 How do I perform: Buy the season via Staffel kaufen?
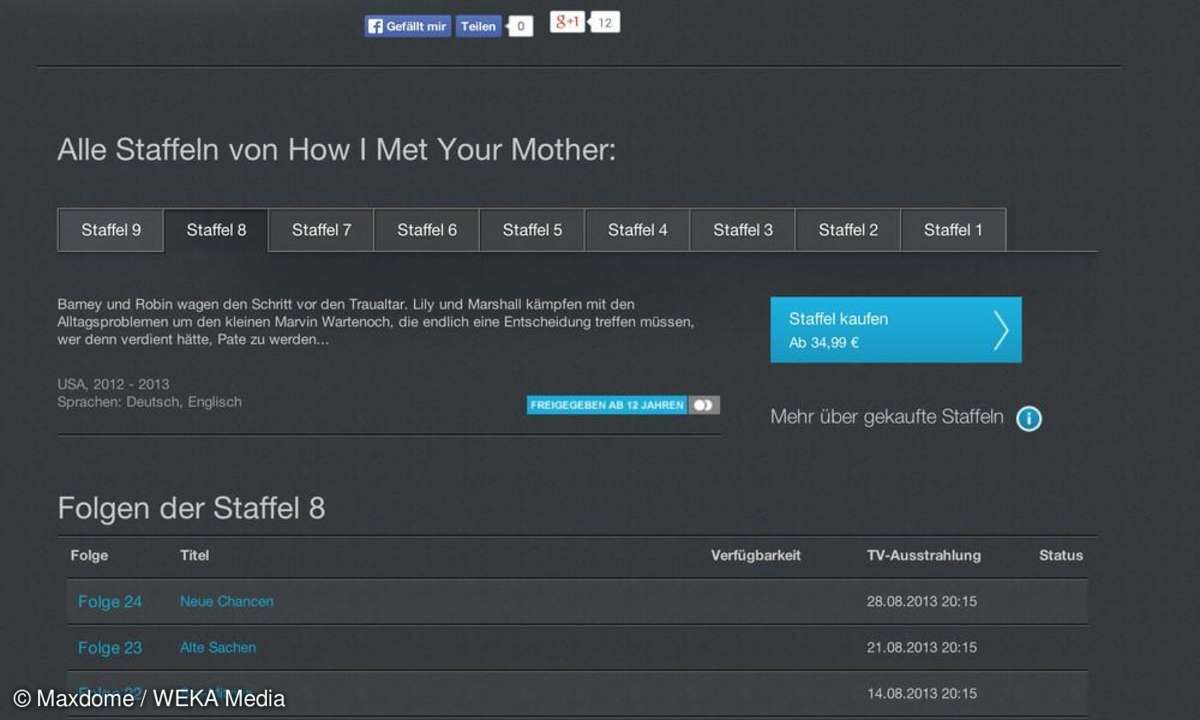(x=896, y=330)
